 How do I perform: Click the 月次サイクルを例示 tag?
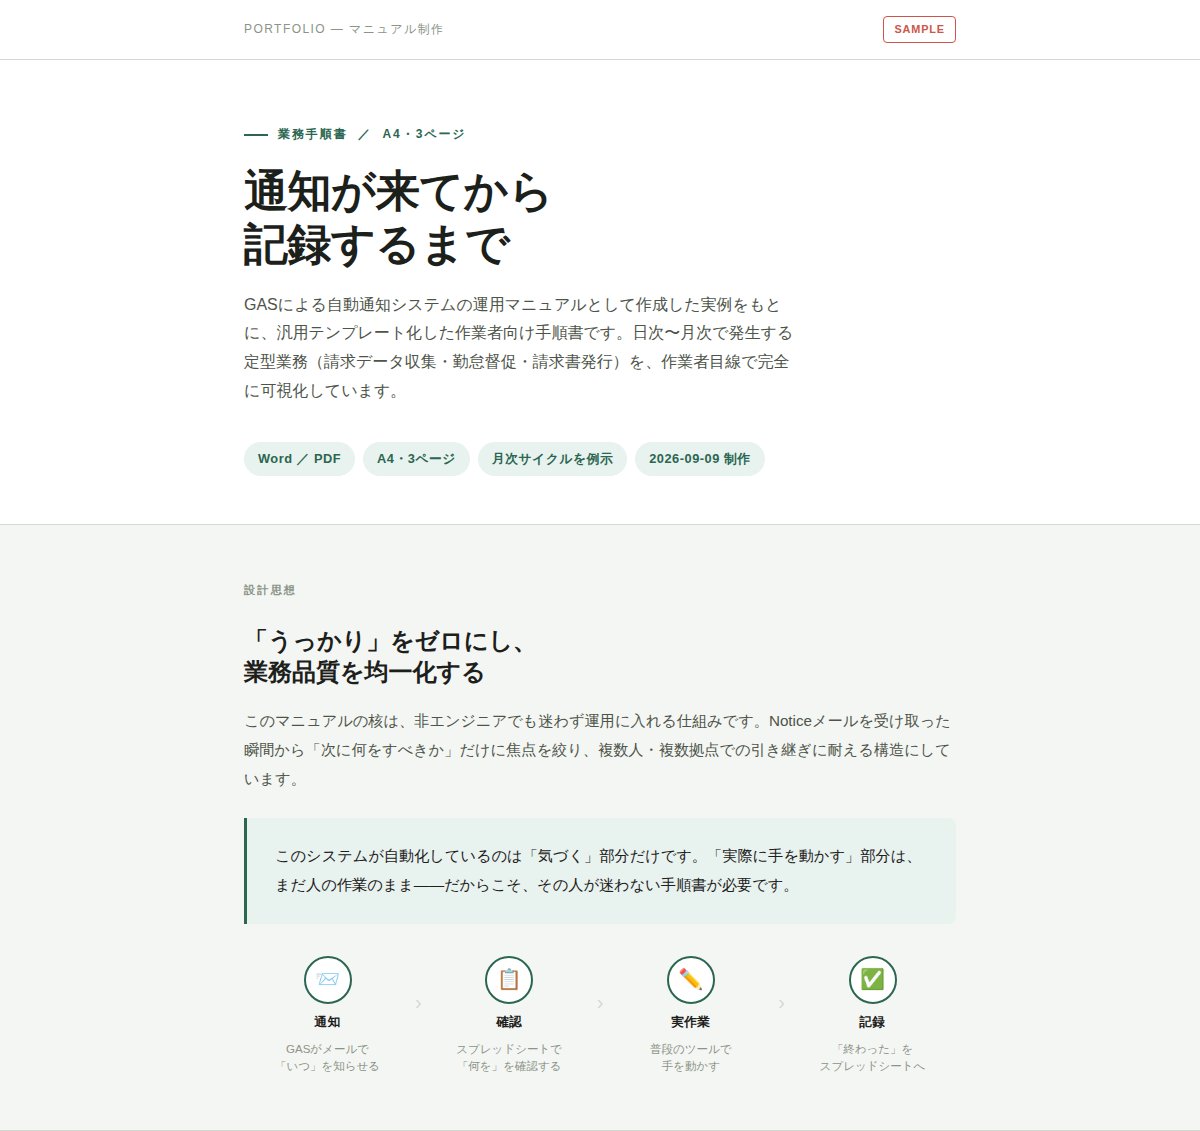point(552,459)
